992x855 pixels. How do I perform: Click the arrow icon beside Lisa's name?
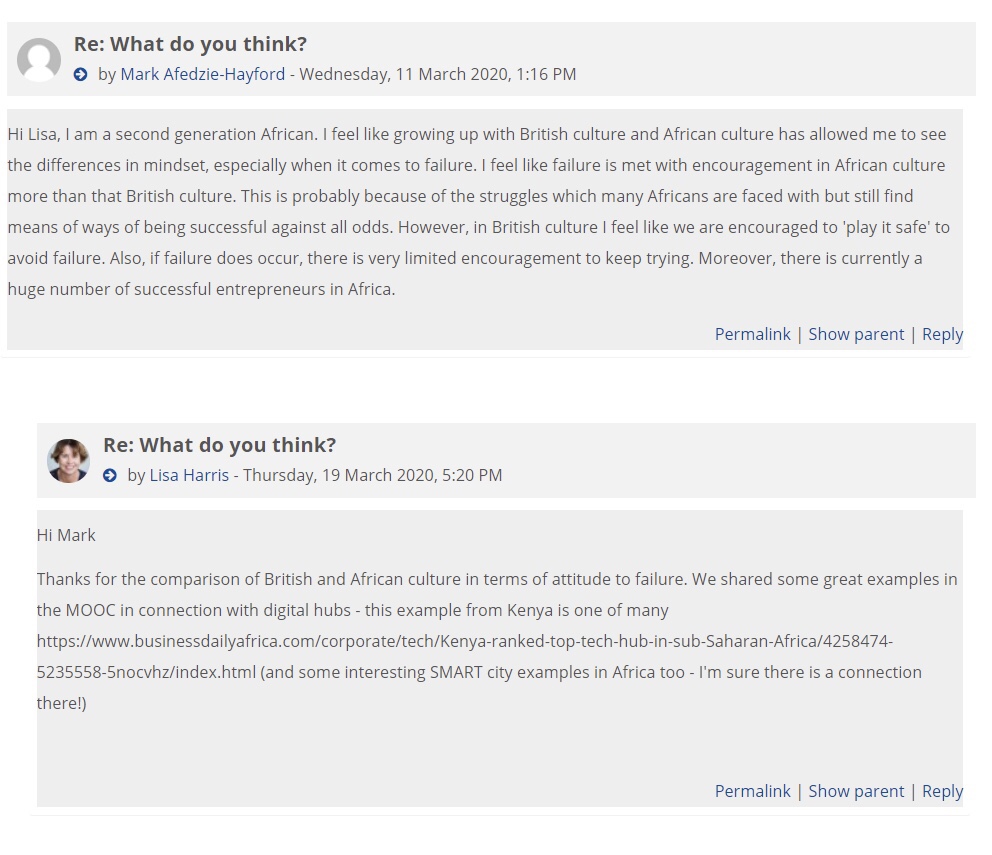110,476
